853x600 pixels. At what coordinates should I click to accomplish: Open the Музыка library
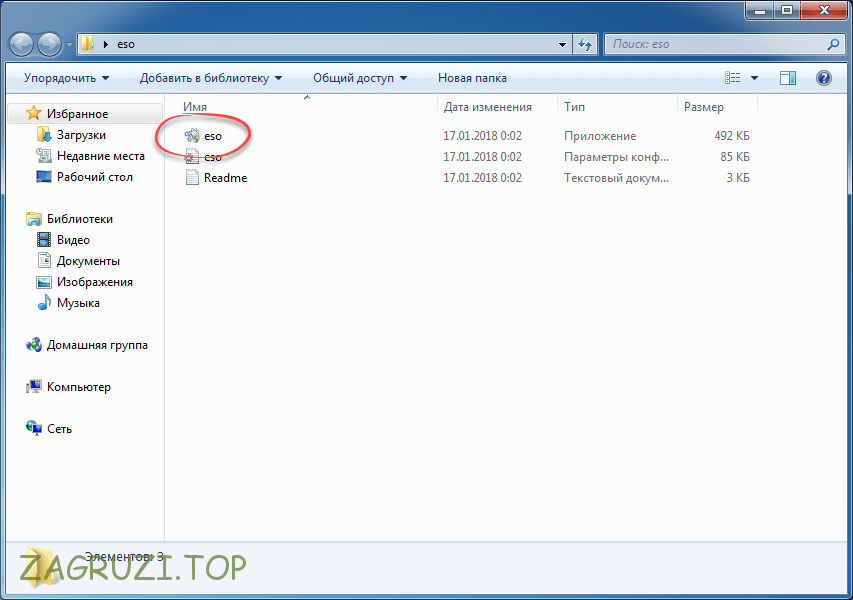tap(78, 303)
